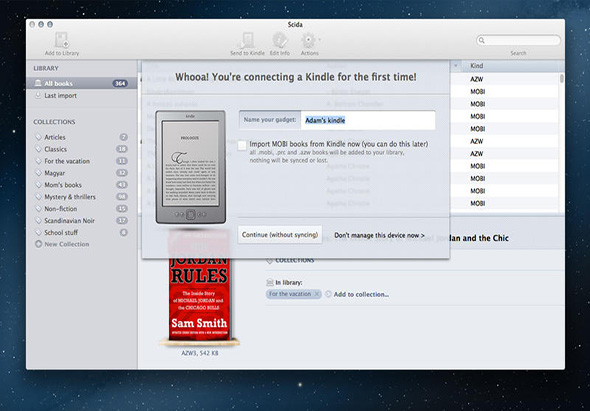Open the School stuff collection
This screenshot has width=590, height=411.
pos(82,233)
